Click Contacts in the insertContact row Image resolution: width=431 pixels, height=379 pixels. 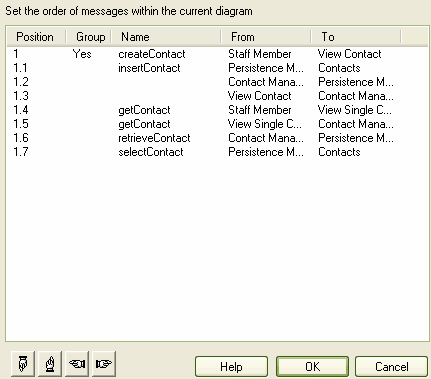tap(339, 68)
